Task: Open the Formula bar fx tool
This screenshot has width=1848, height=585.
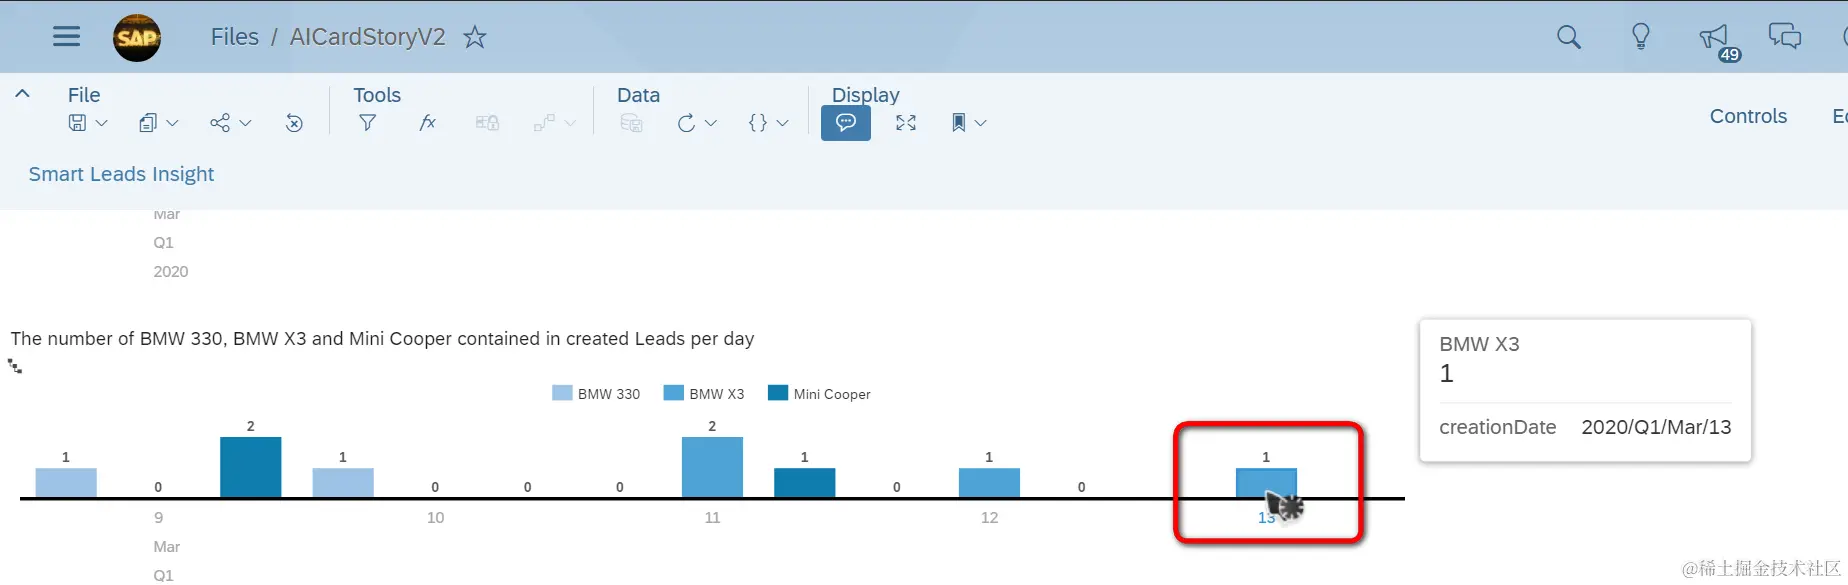Action: click(427, 122)
